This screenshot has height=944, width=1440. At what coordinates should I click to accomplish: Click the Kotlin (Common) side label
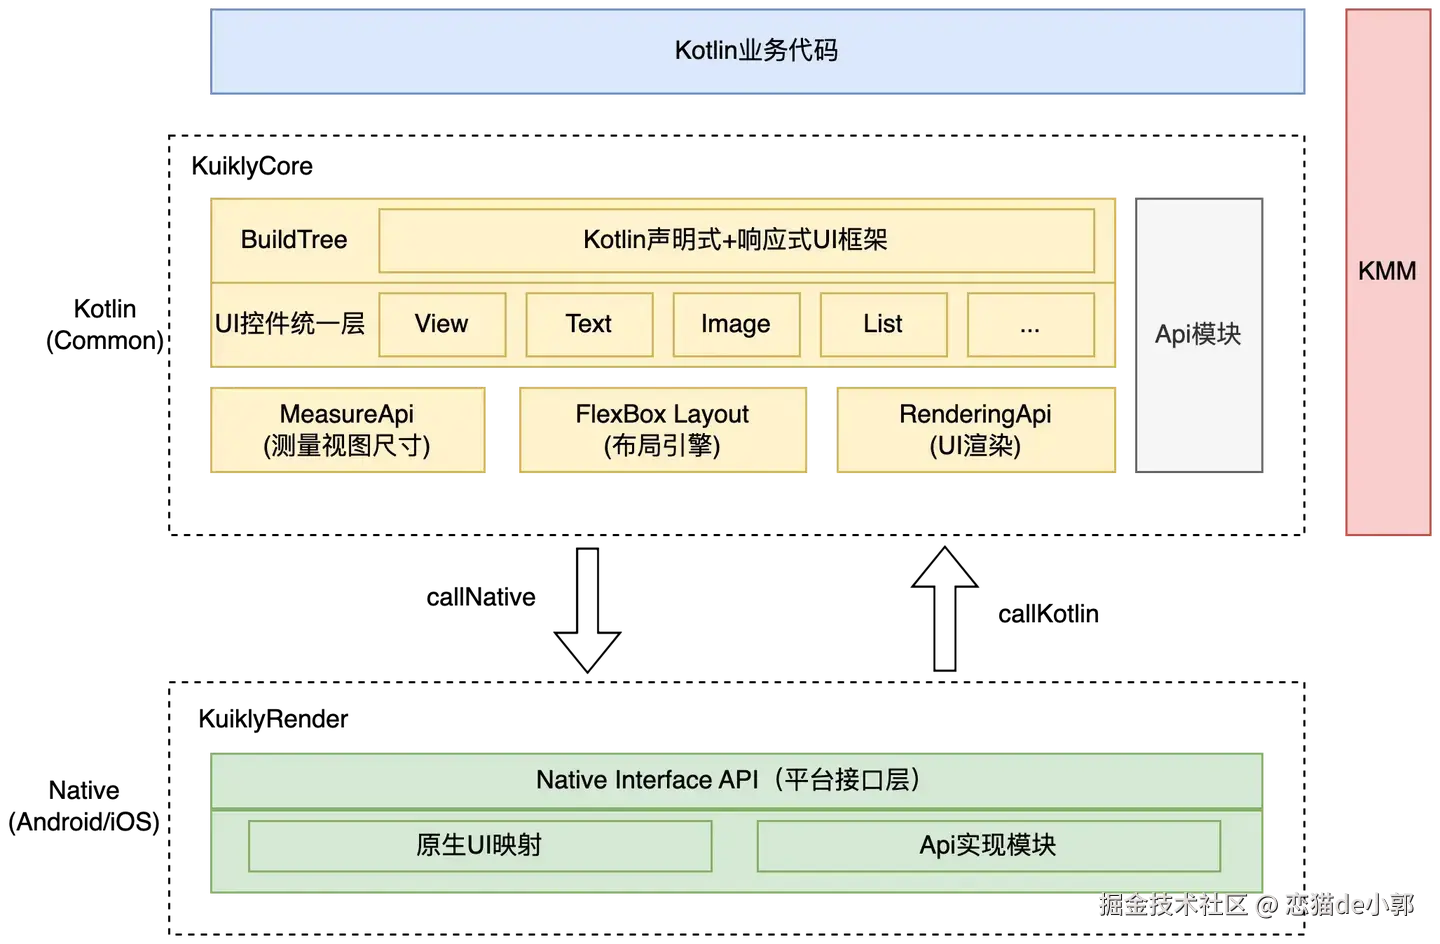tap(105, 325)
